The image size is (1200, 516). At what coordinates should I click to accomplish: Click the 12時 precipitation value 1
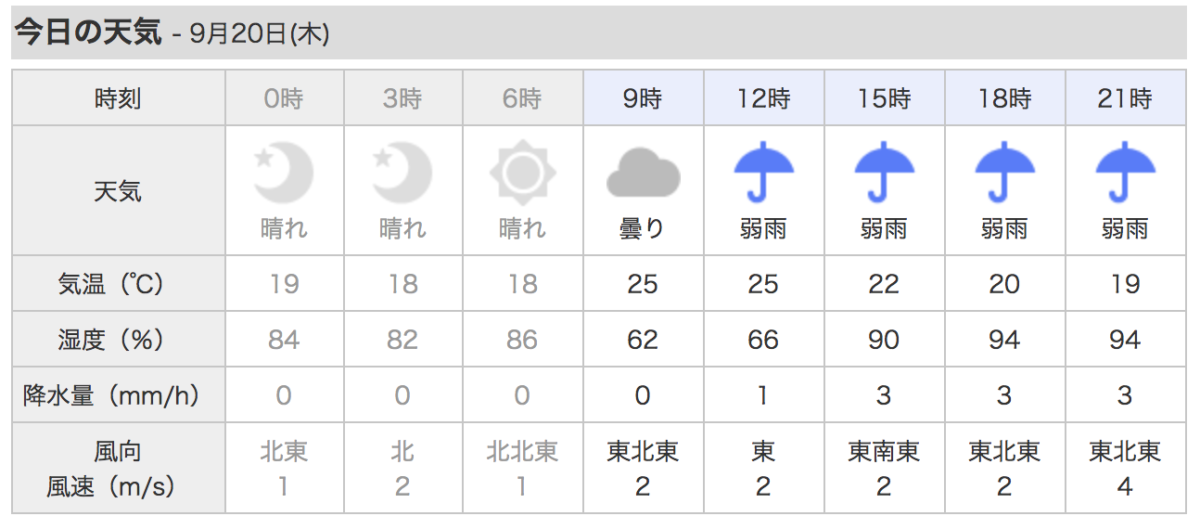763,396
